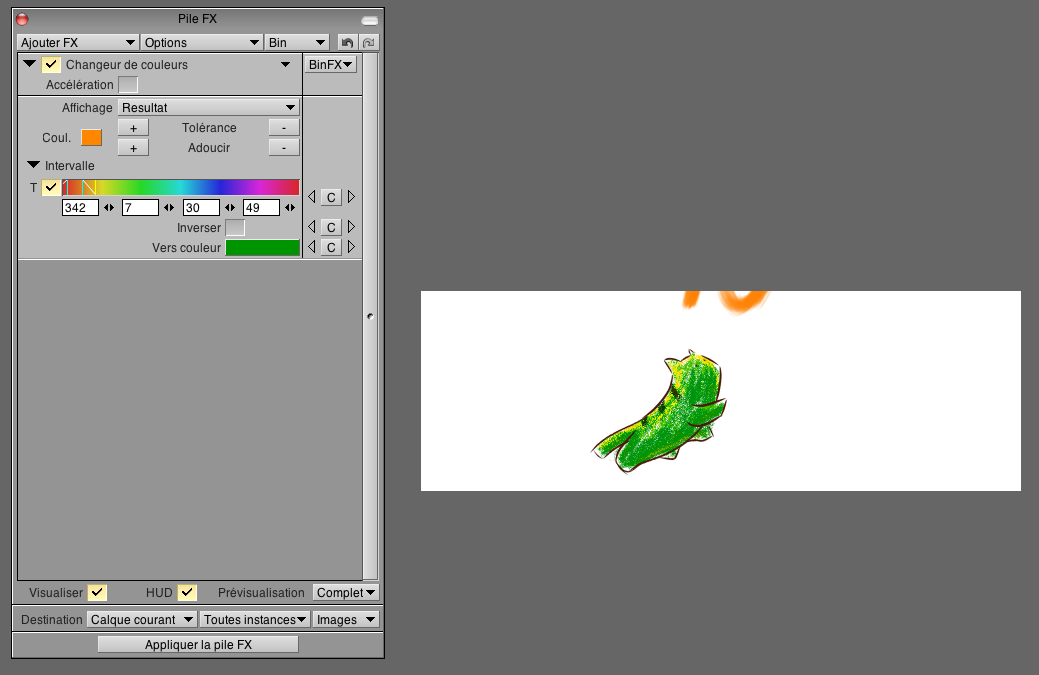Screen dimensions: 1039x675
Task: Open the Options menu
Action: 201,42
